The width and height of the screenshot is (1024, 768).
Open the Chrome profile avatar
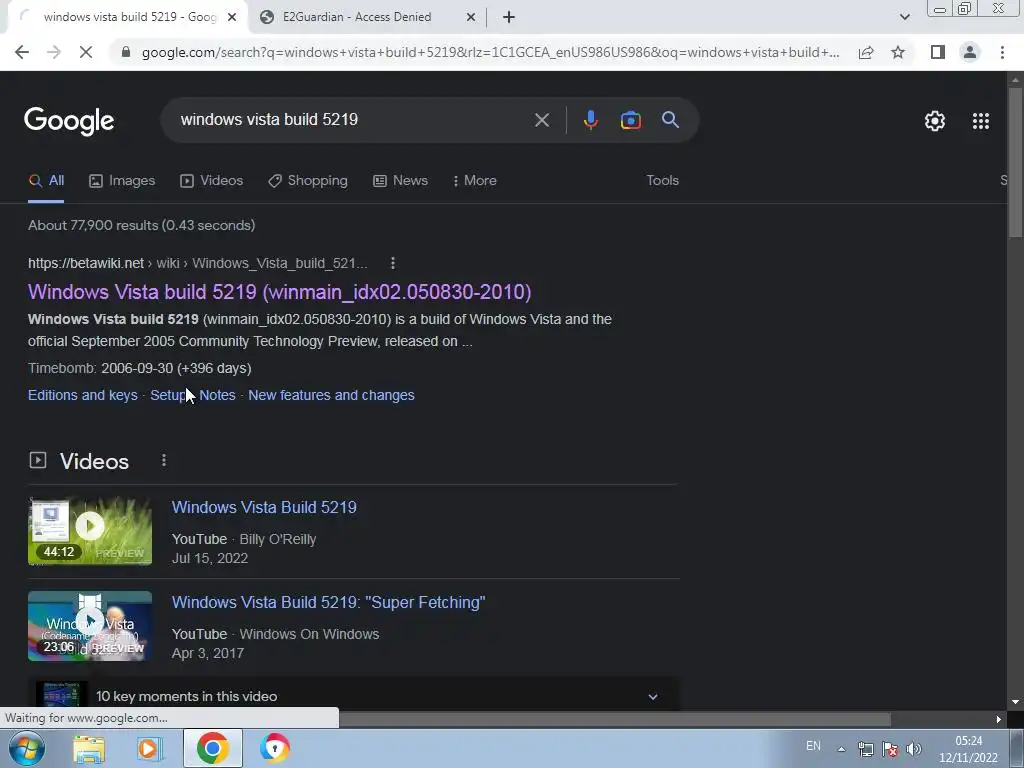coord(970,52)
